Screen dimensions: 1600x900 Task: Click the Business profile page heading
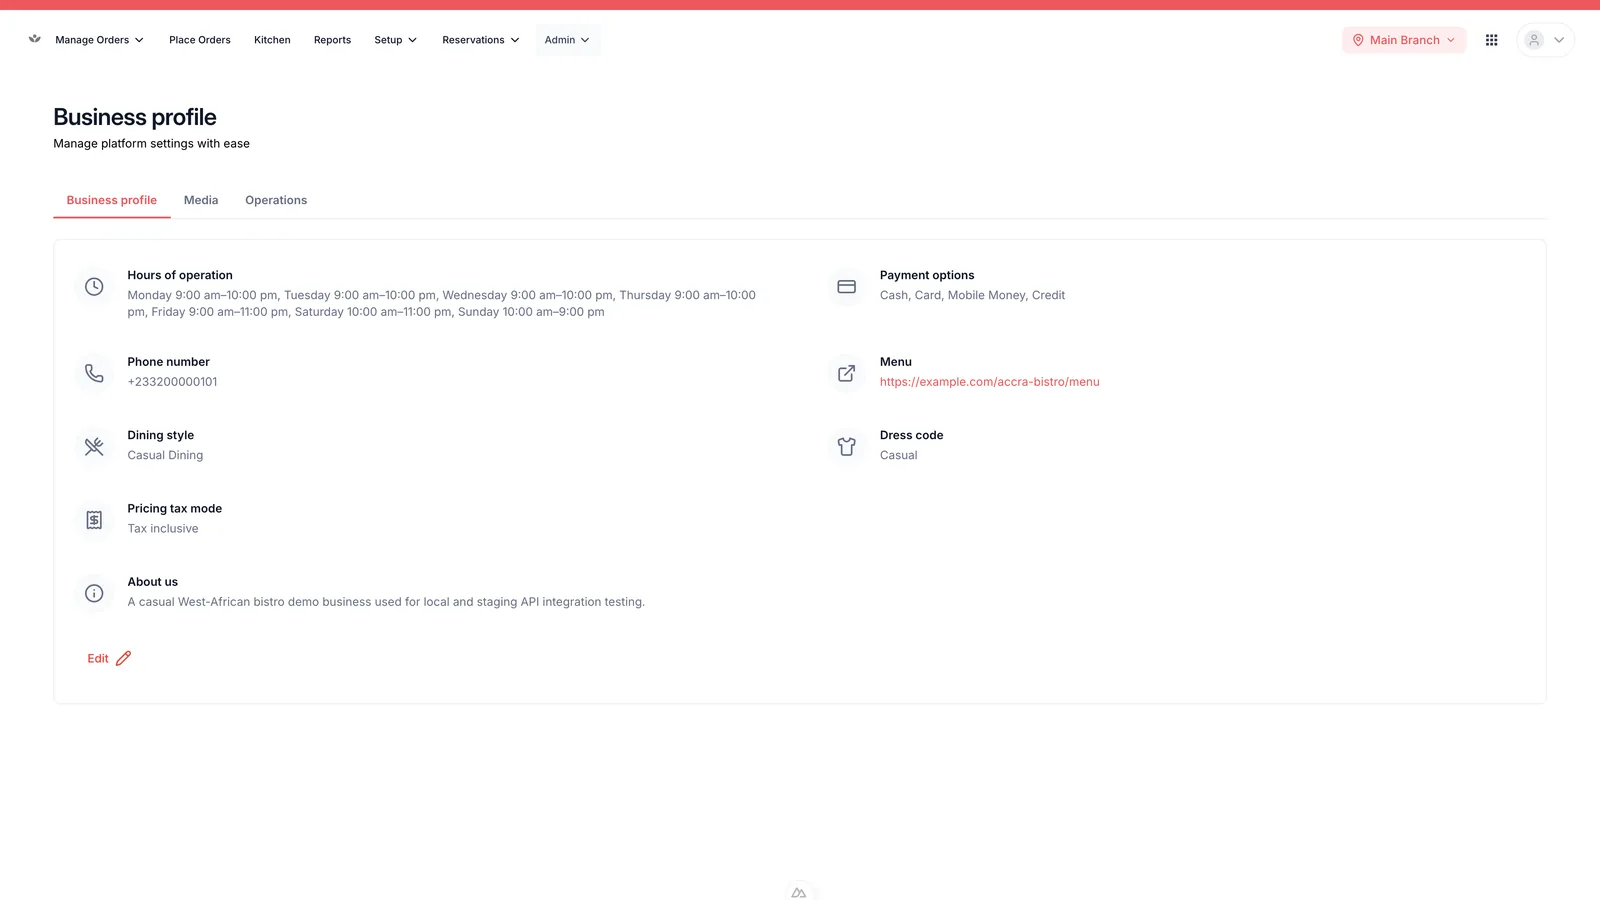pyautogui.click(x=135, y=117)
